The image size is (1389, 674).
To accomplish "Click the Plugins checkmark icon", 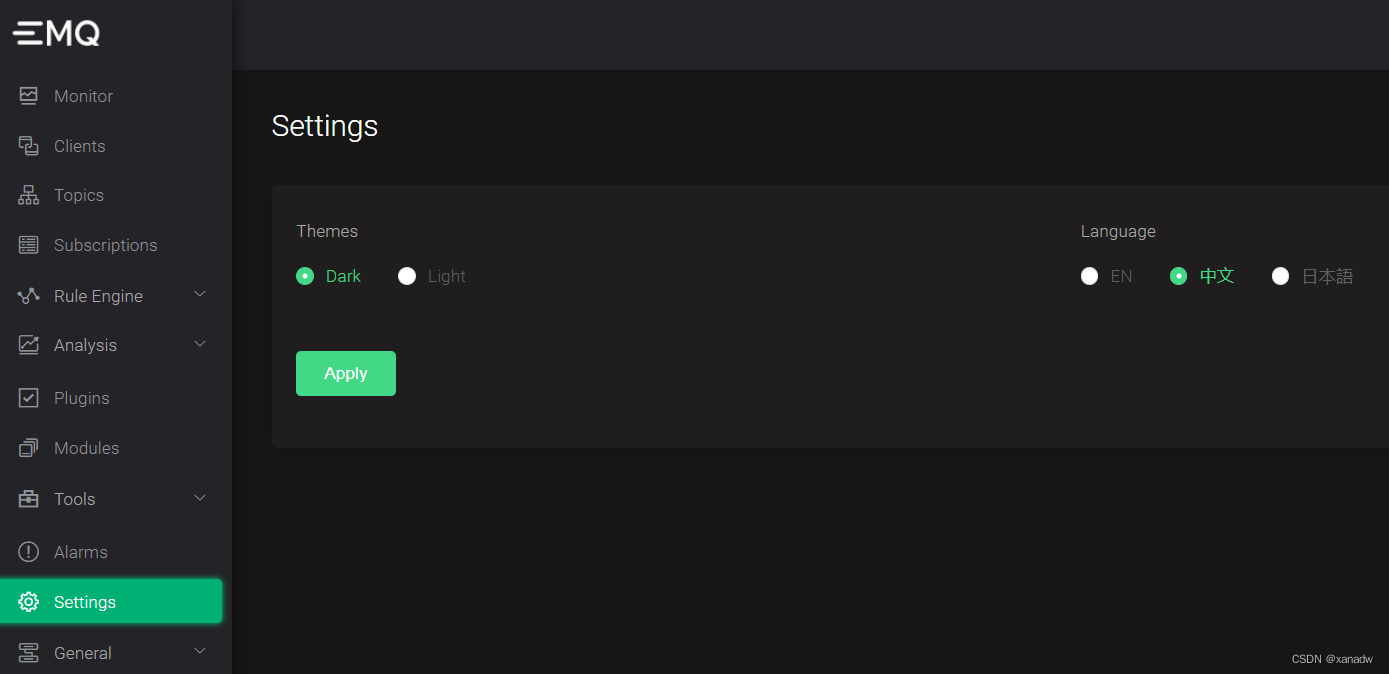I will pos(28,398).
